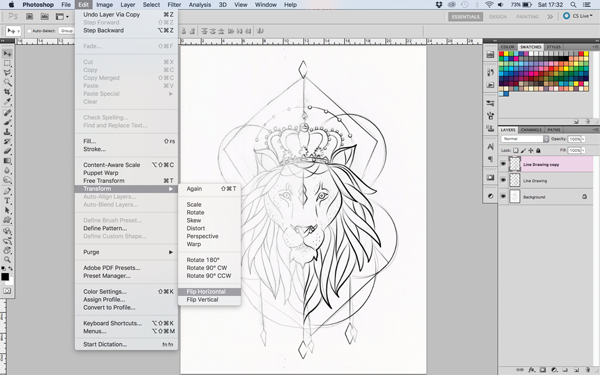Toggle the Auto-Select checkbox

29,31
